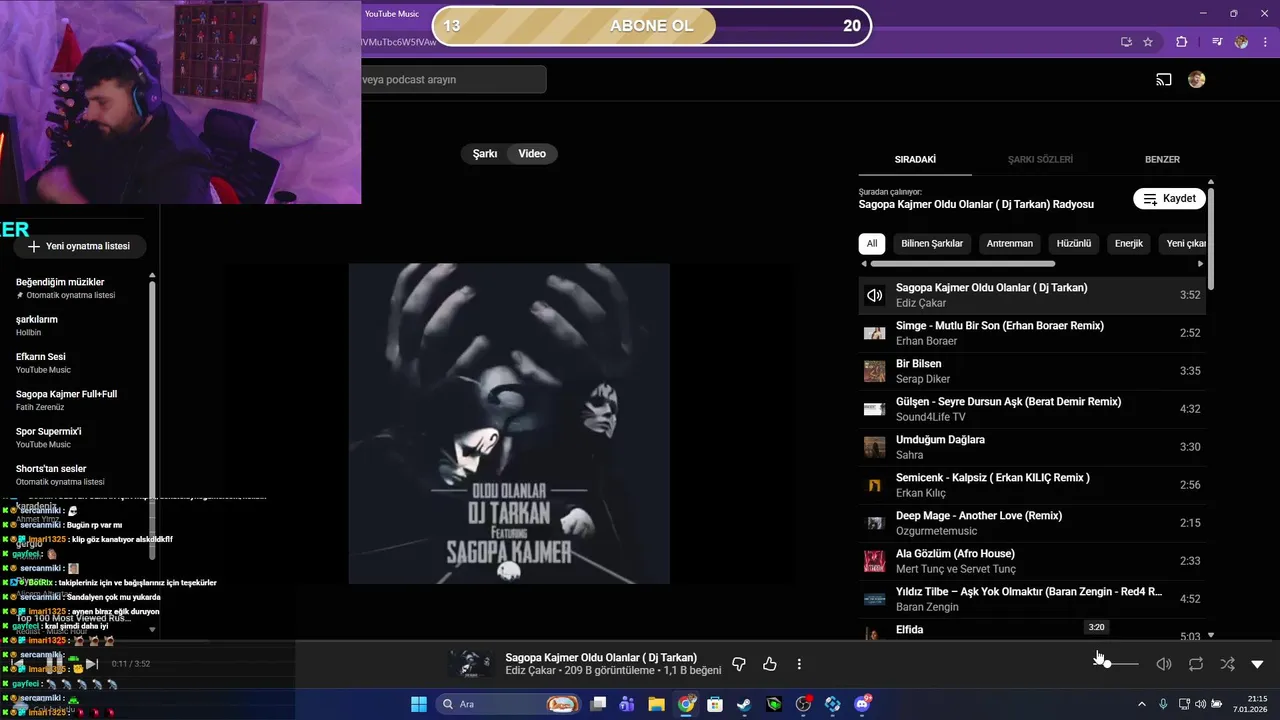Open Discord from the taskbar
The image size is (1280, 720).
click(862, 704)
